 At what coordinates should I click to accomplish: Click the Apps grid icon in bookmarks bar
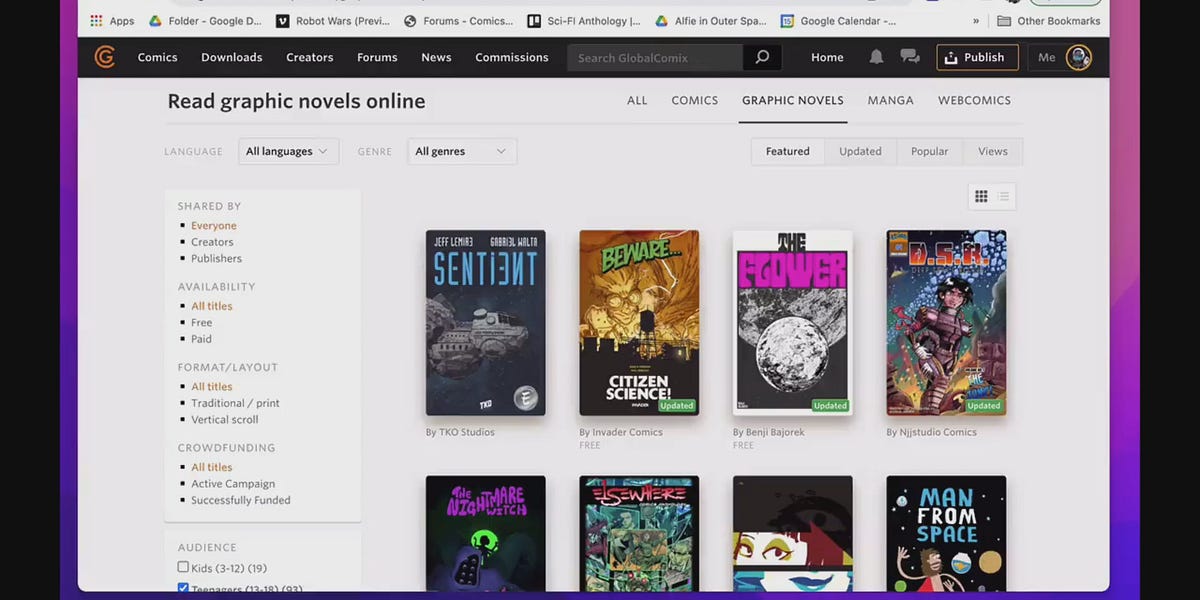point(97,20)
